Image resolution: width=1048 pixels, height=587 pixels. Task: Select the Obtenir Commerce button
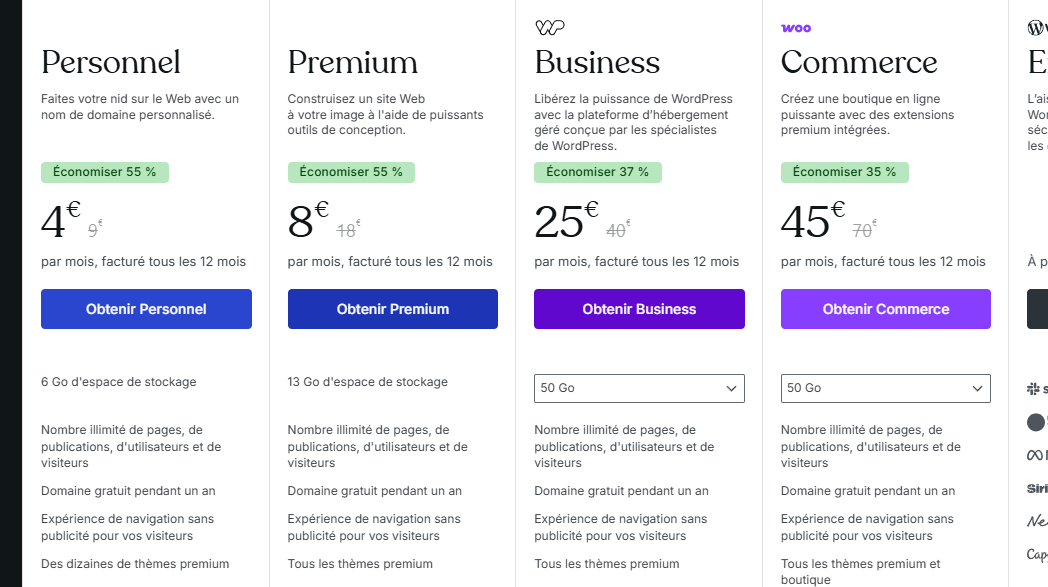pos(885,309)
